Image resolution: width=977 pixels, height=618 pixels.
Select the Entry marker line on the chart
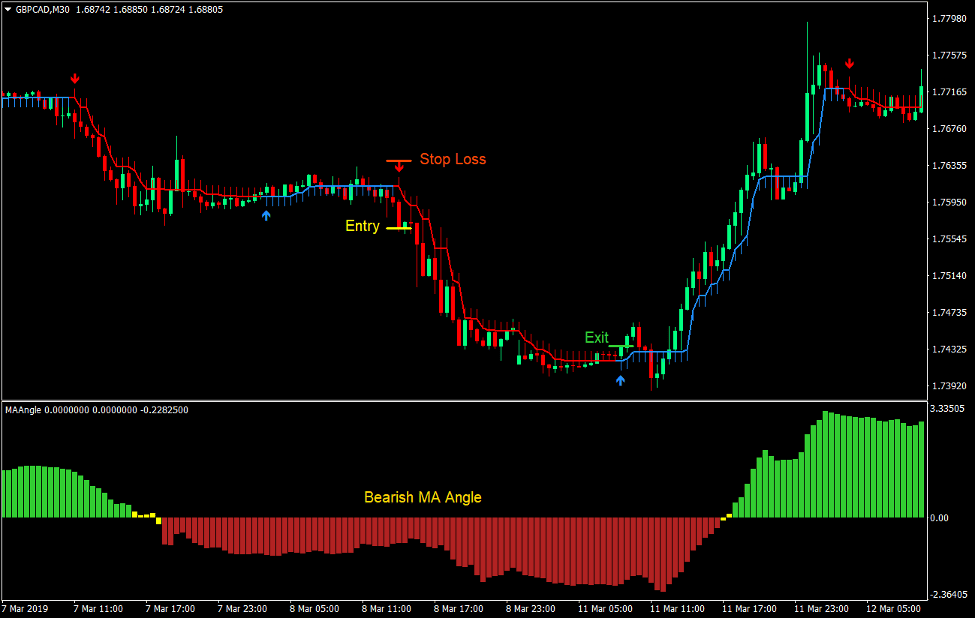coord(399,227)
